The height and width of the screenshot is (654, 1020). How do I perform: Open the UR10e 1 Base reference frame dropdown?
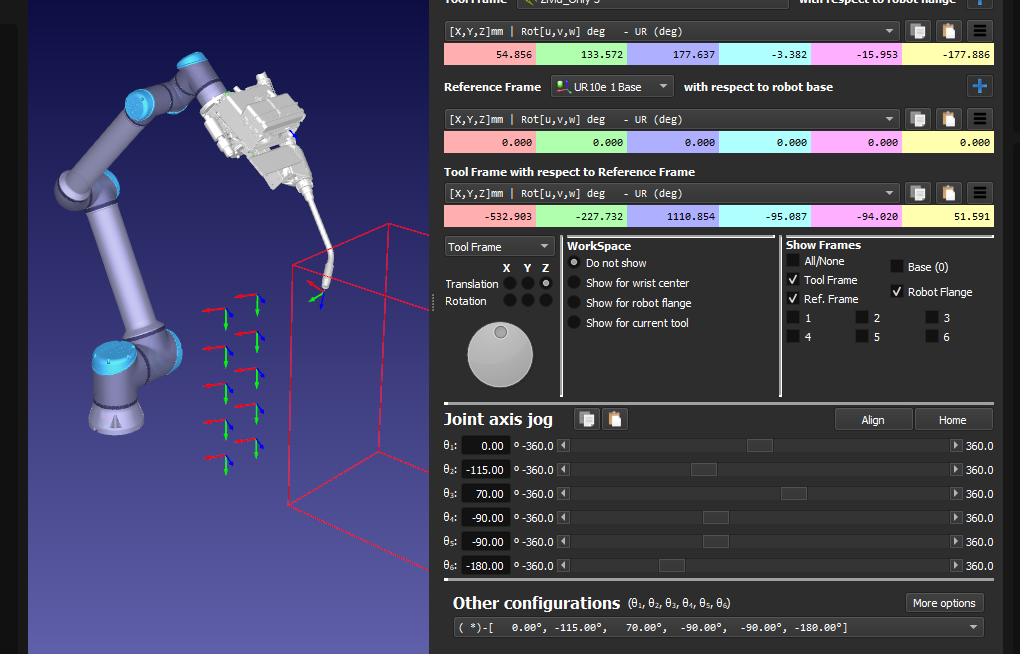[x=612, y=87]
